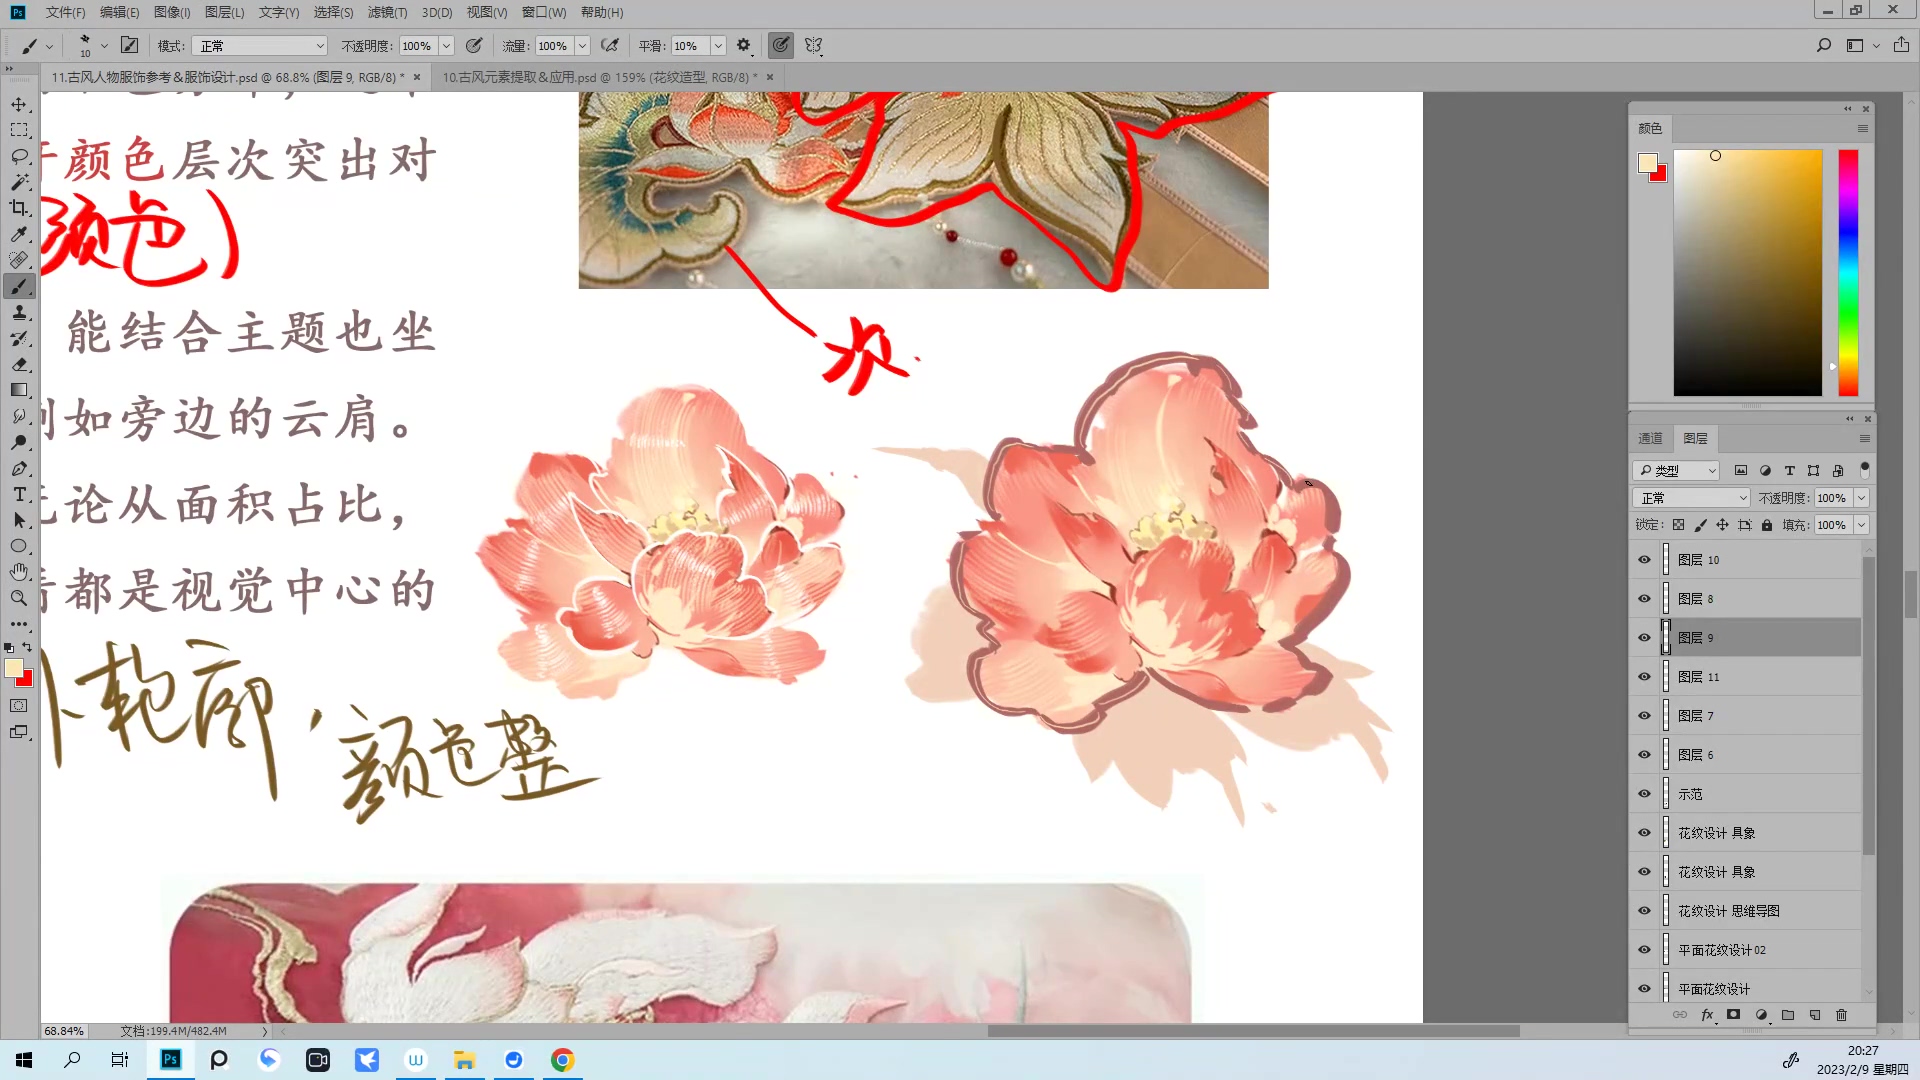
Task: Open the search magnifier in options bar
Action: pos(1824,45)
